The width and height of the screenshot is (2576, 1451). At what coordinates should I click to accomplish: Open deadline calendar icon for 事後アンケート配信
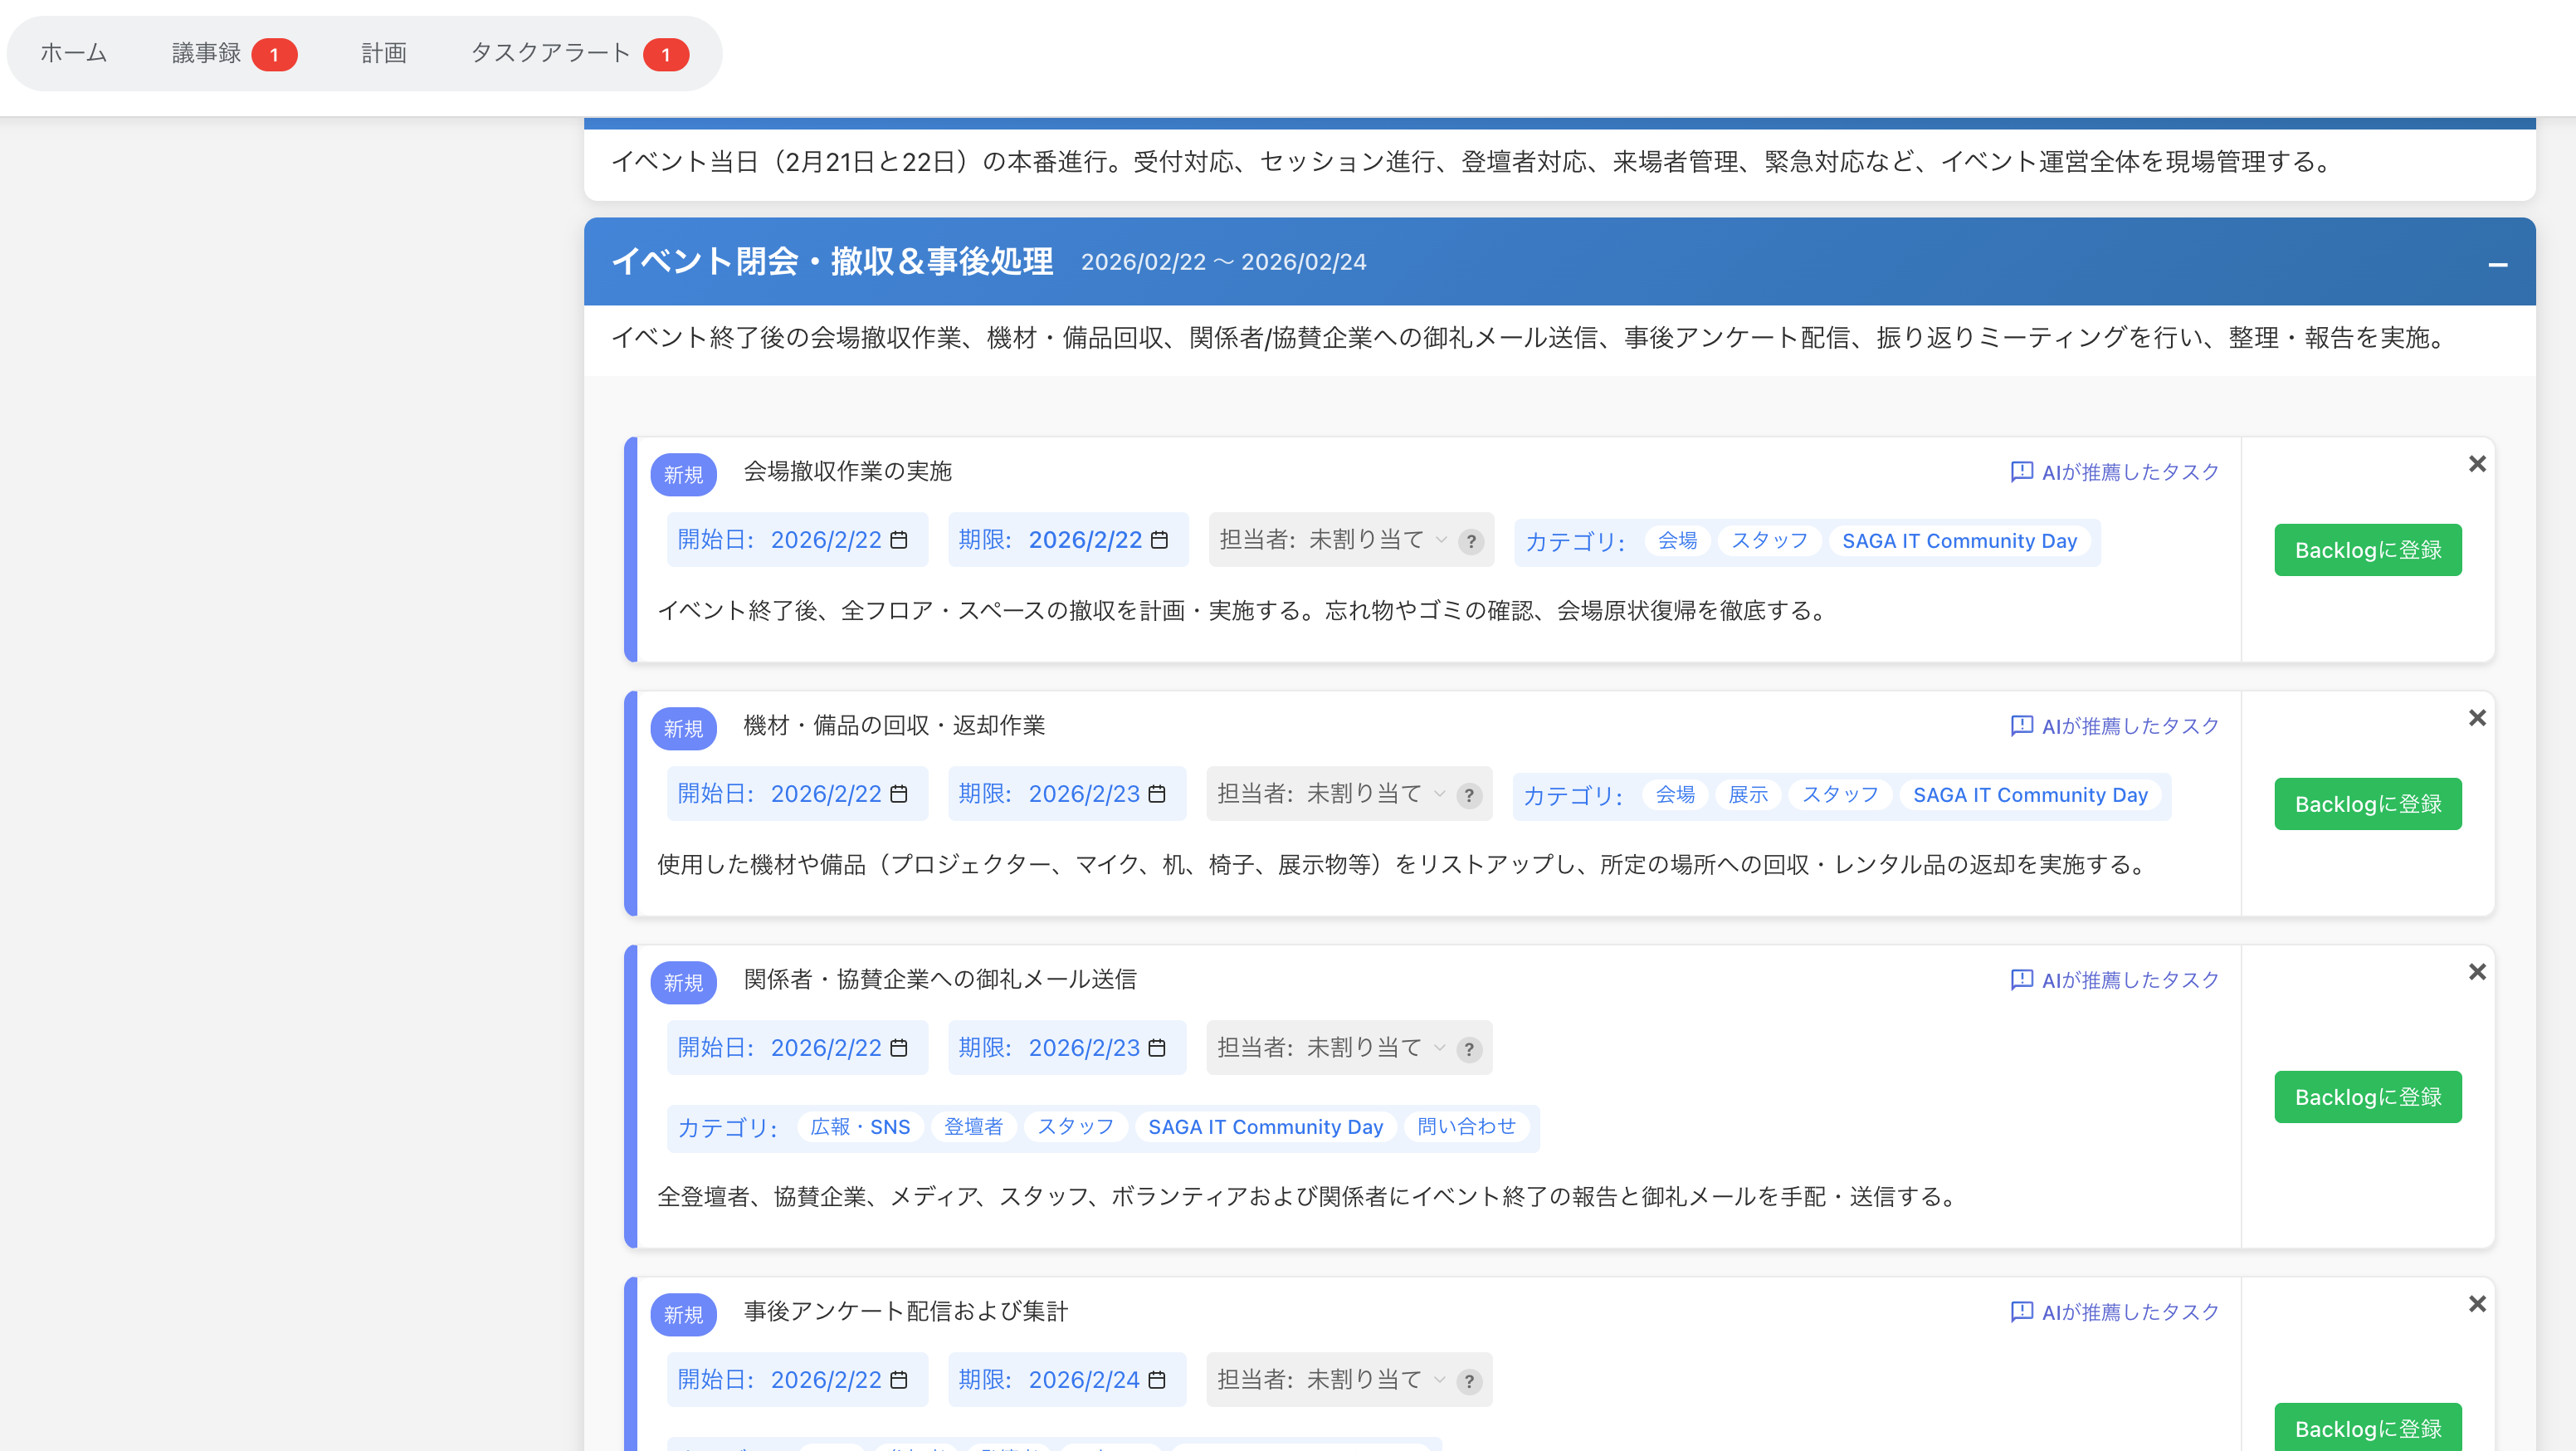[x=1157, y=1380]
